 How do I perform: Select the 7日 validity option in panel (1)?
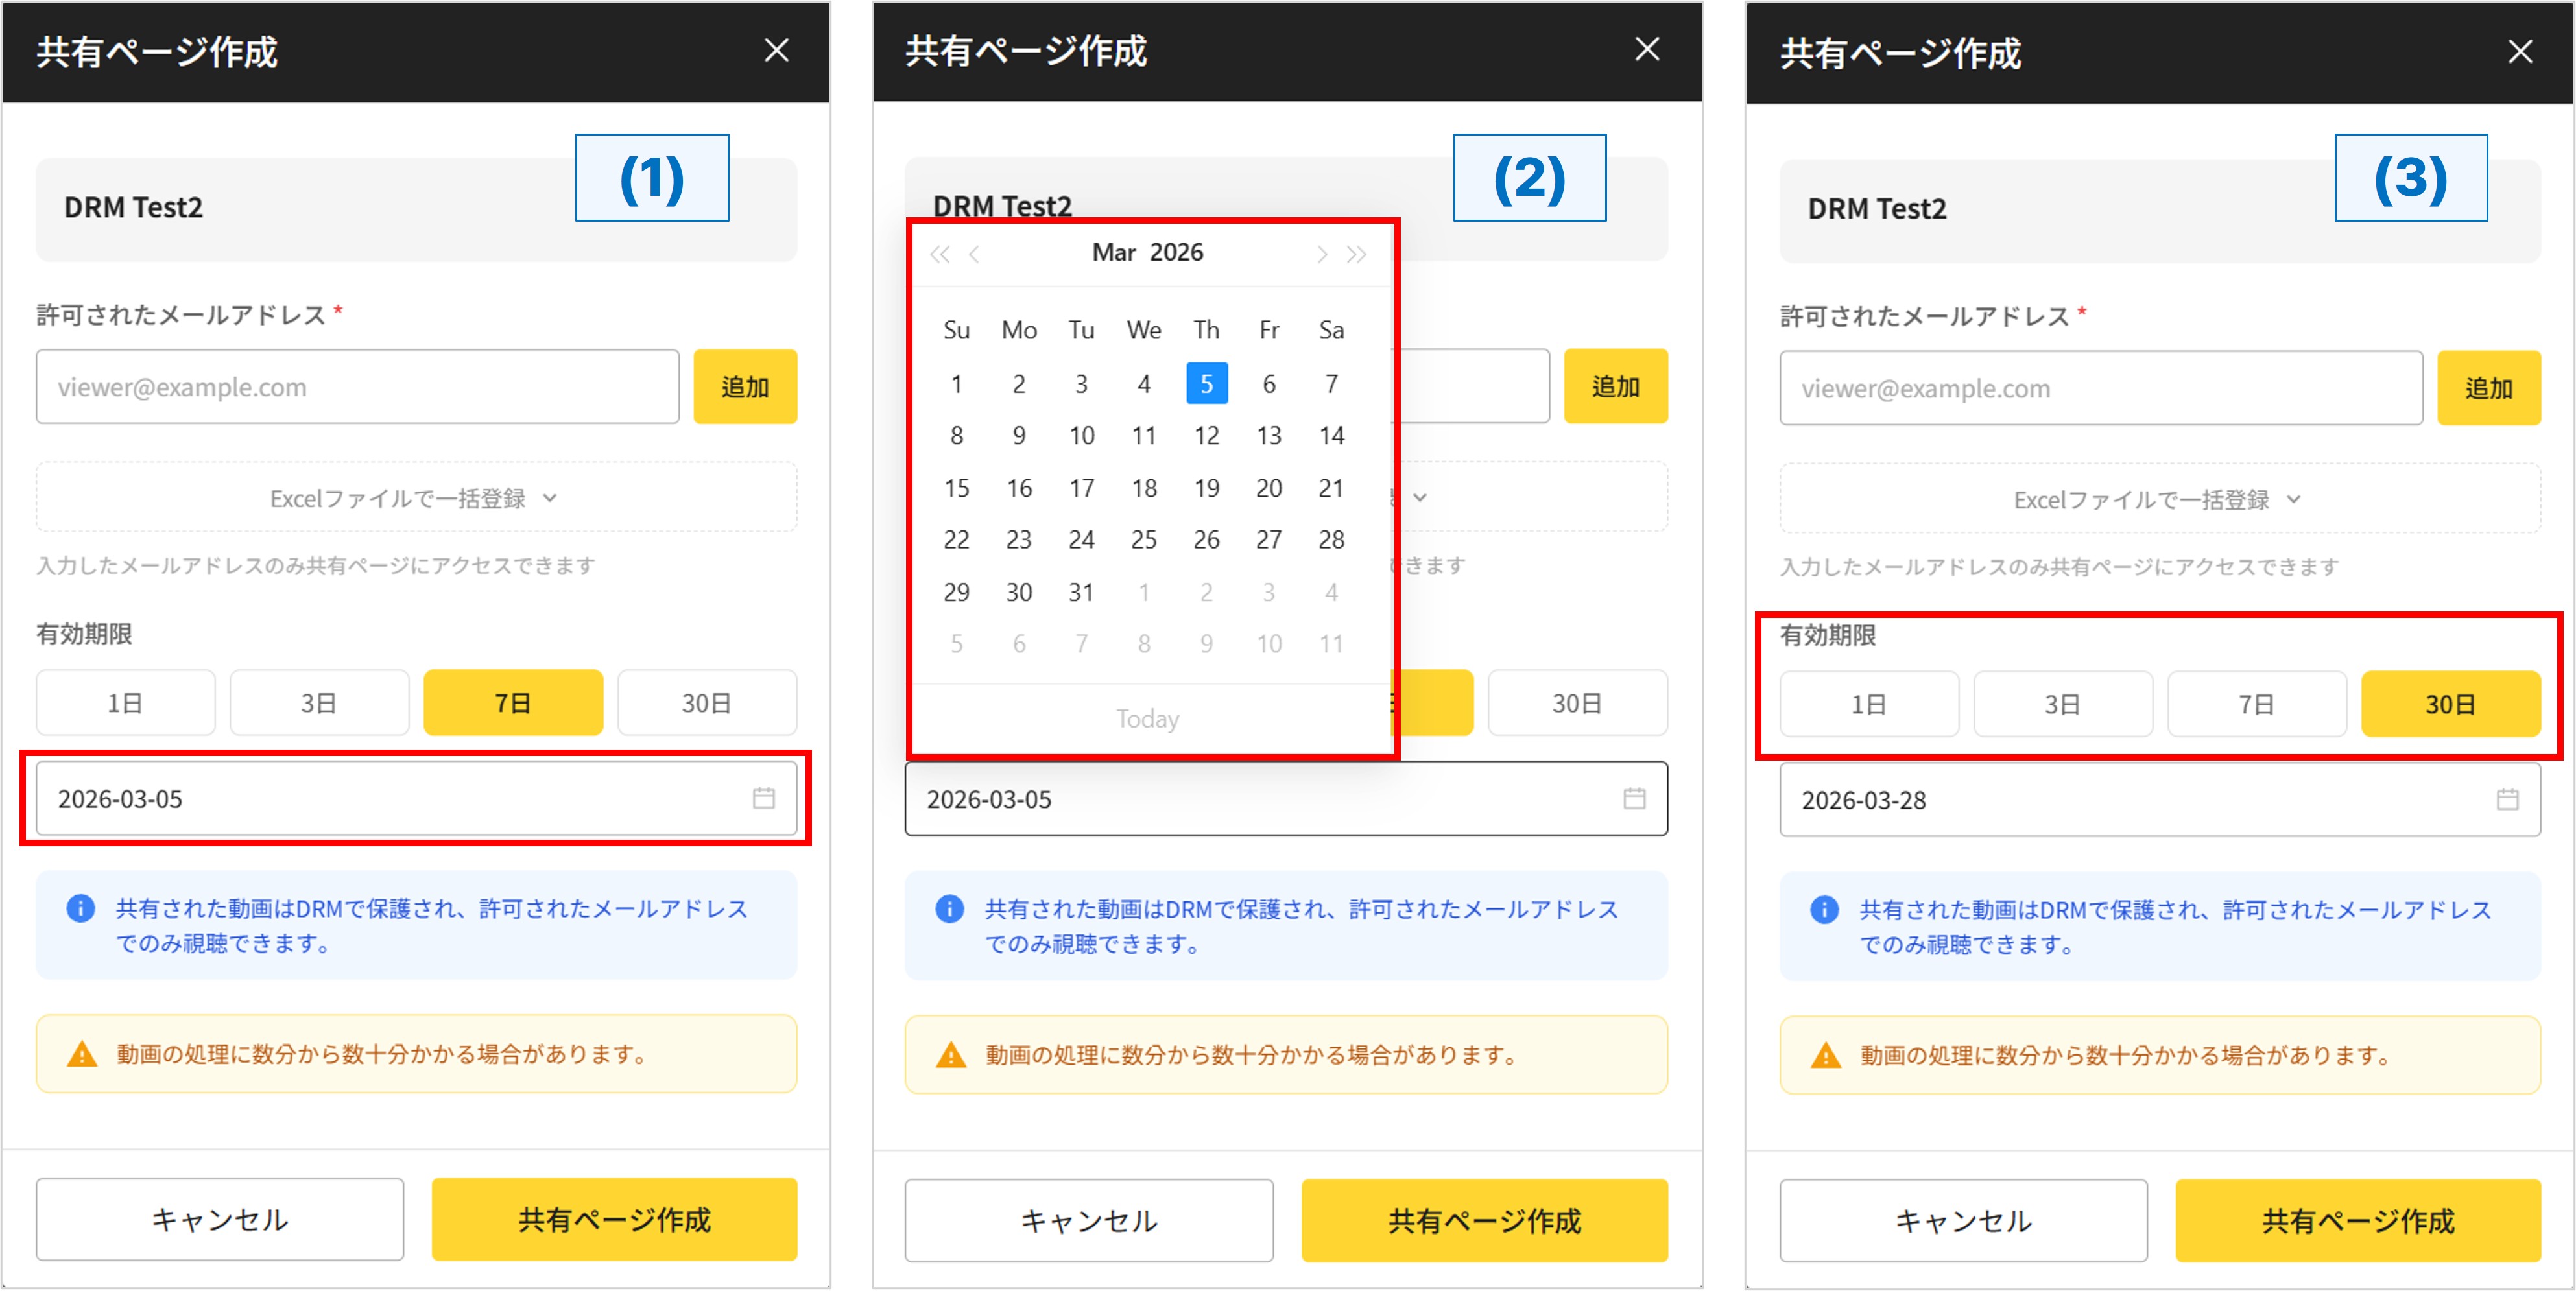tap(513, 703)
